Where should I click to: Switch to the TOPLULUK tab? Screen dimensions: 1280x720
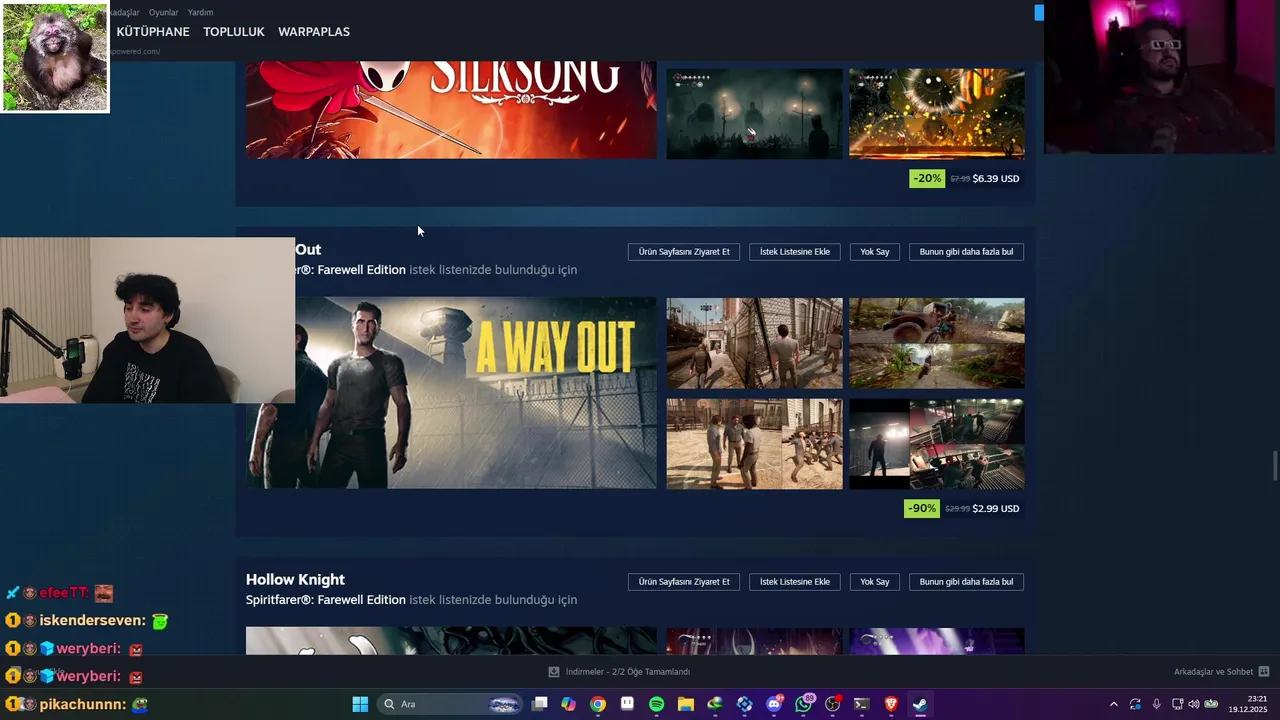tap(234, 32)
